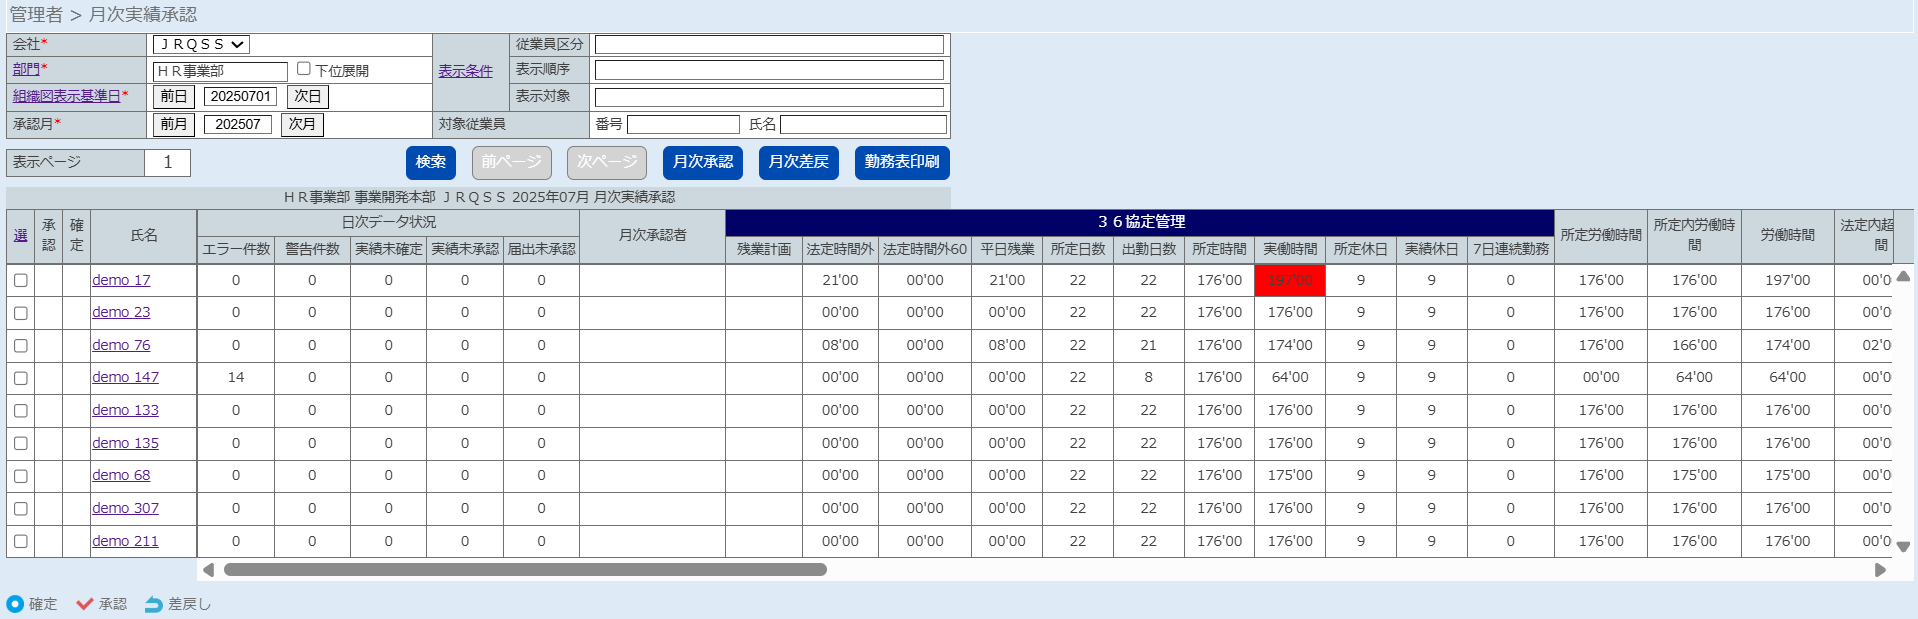
Task: Select the demo 147 row checkbox
Action: click(x=21, y=378)
